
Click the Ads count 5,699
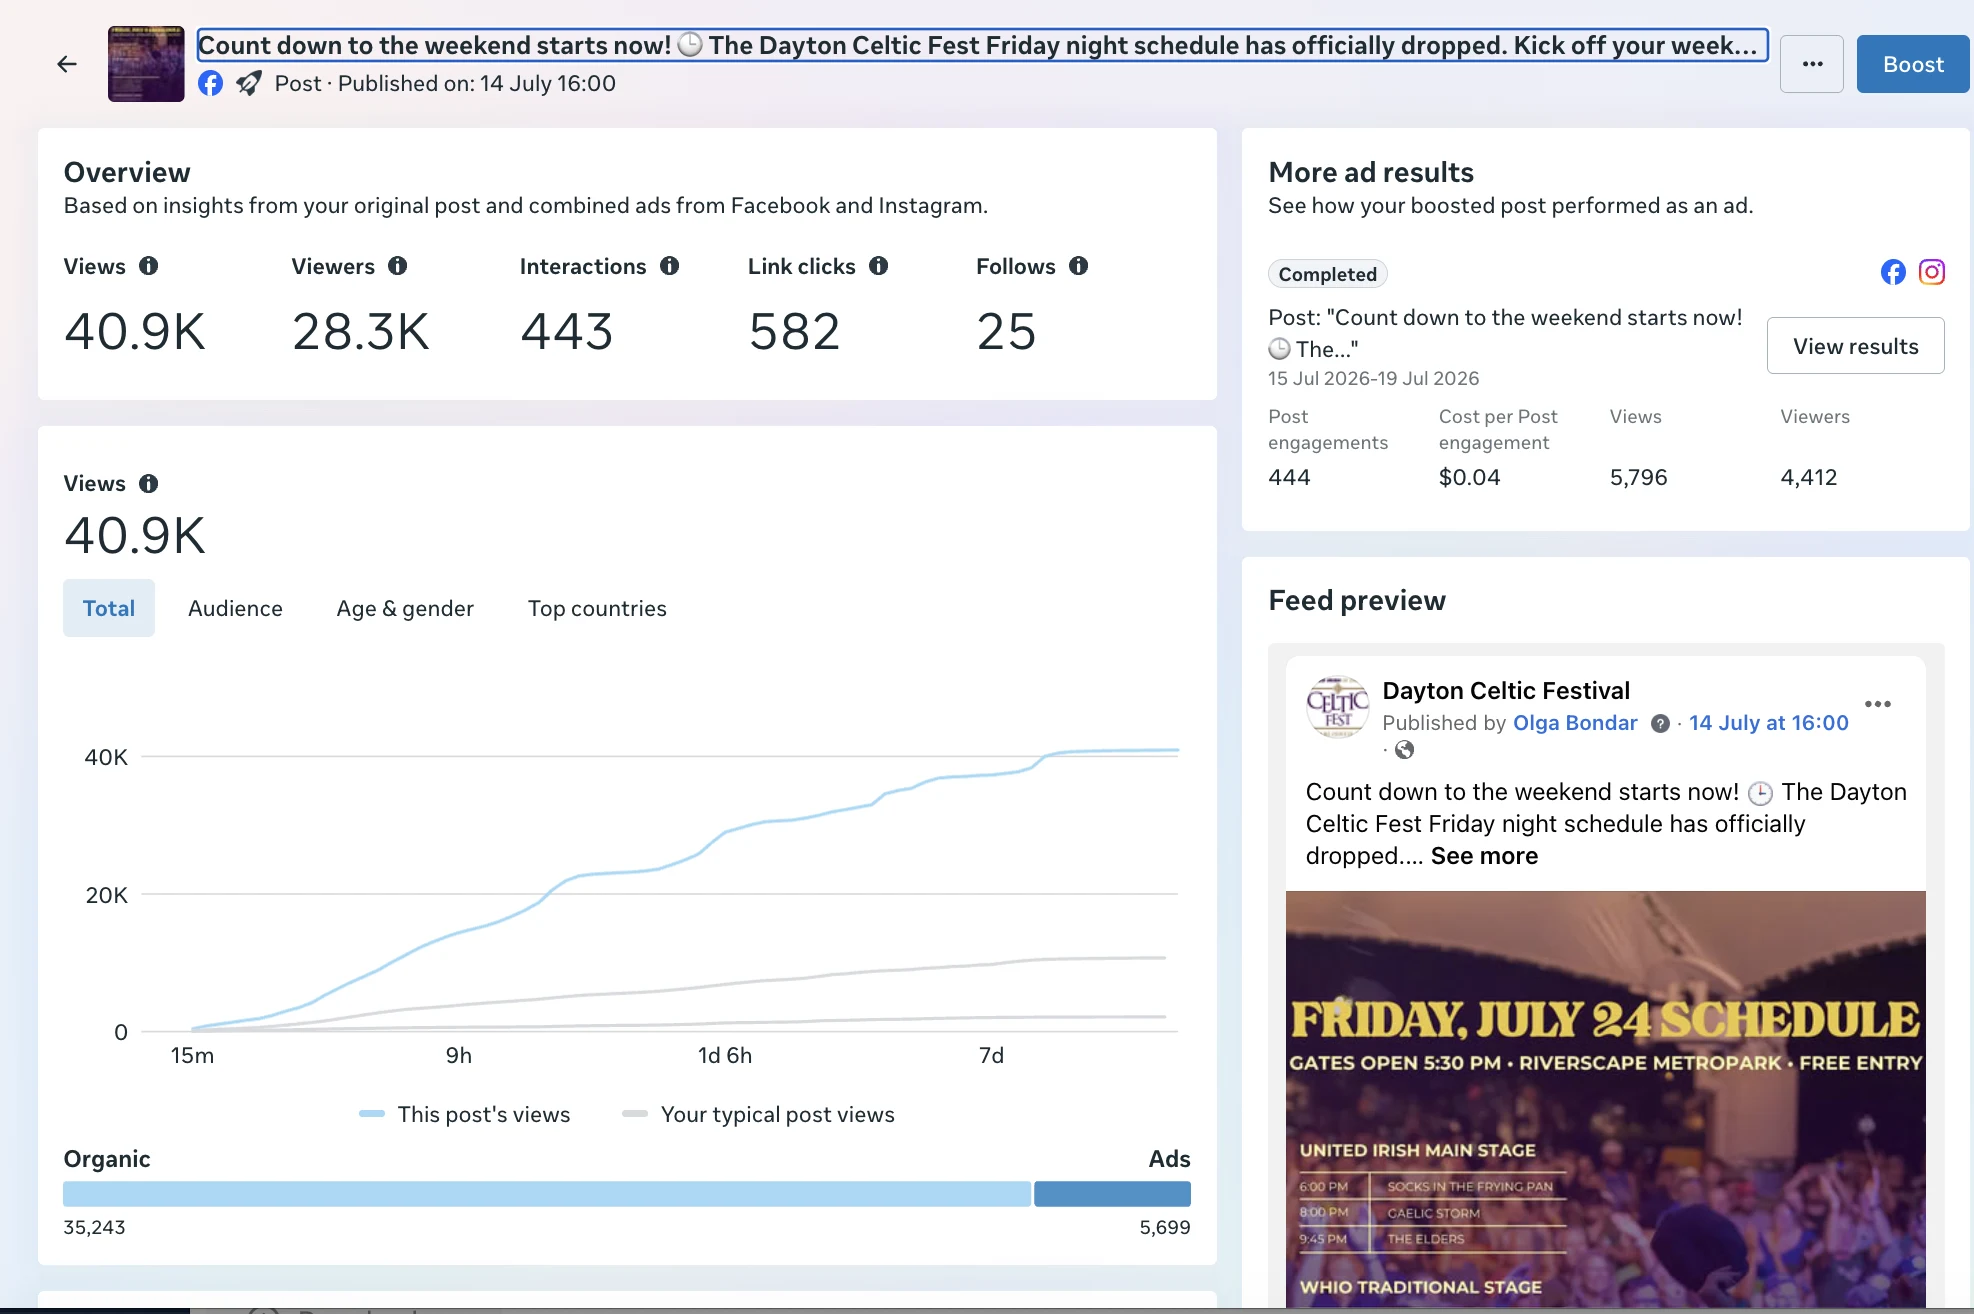click(x=1165, y=1227)
